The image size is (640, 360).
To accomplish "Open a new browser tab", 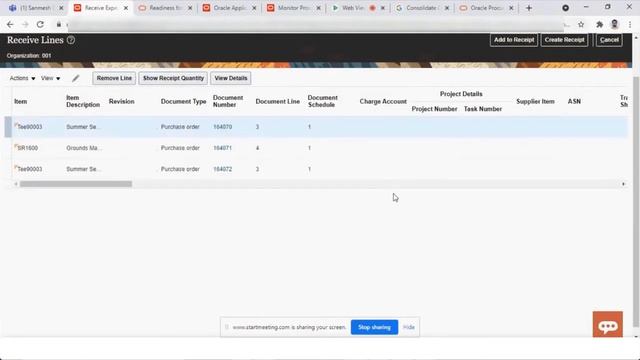I will pyautogui.click(x=529, y=8).
